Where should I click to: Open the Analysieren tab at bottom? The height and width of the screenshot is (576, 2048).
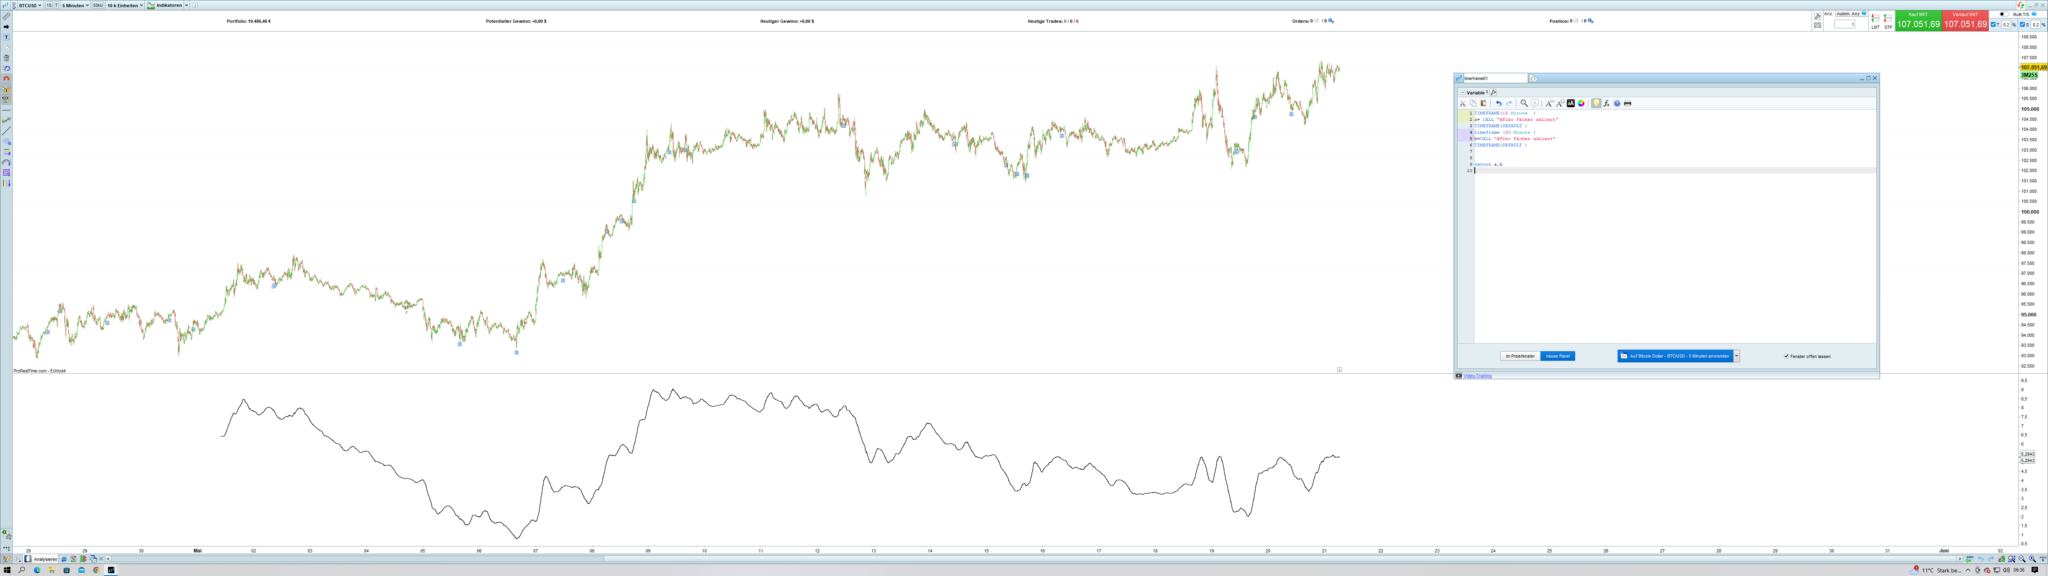point(40,559)
